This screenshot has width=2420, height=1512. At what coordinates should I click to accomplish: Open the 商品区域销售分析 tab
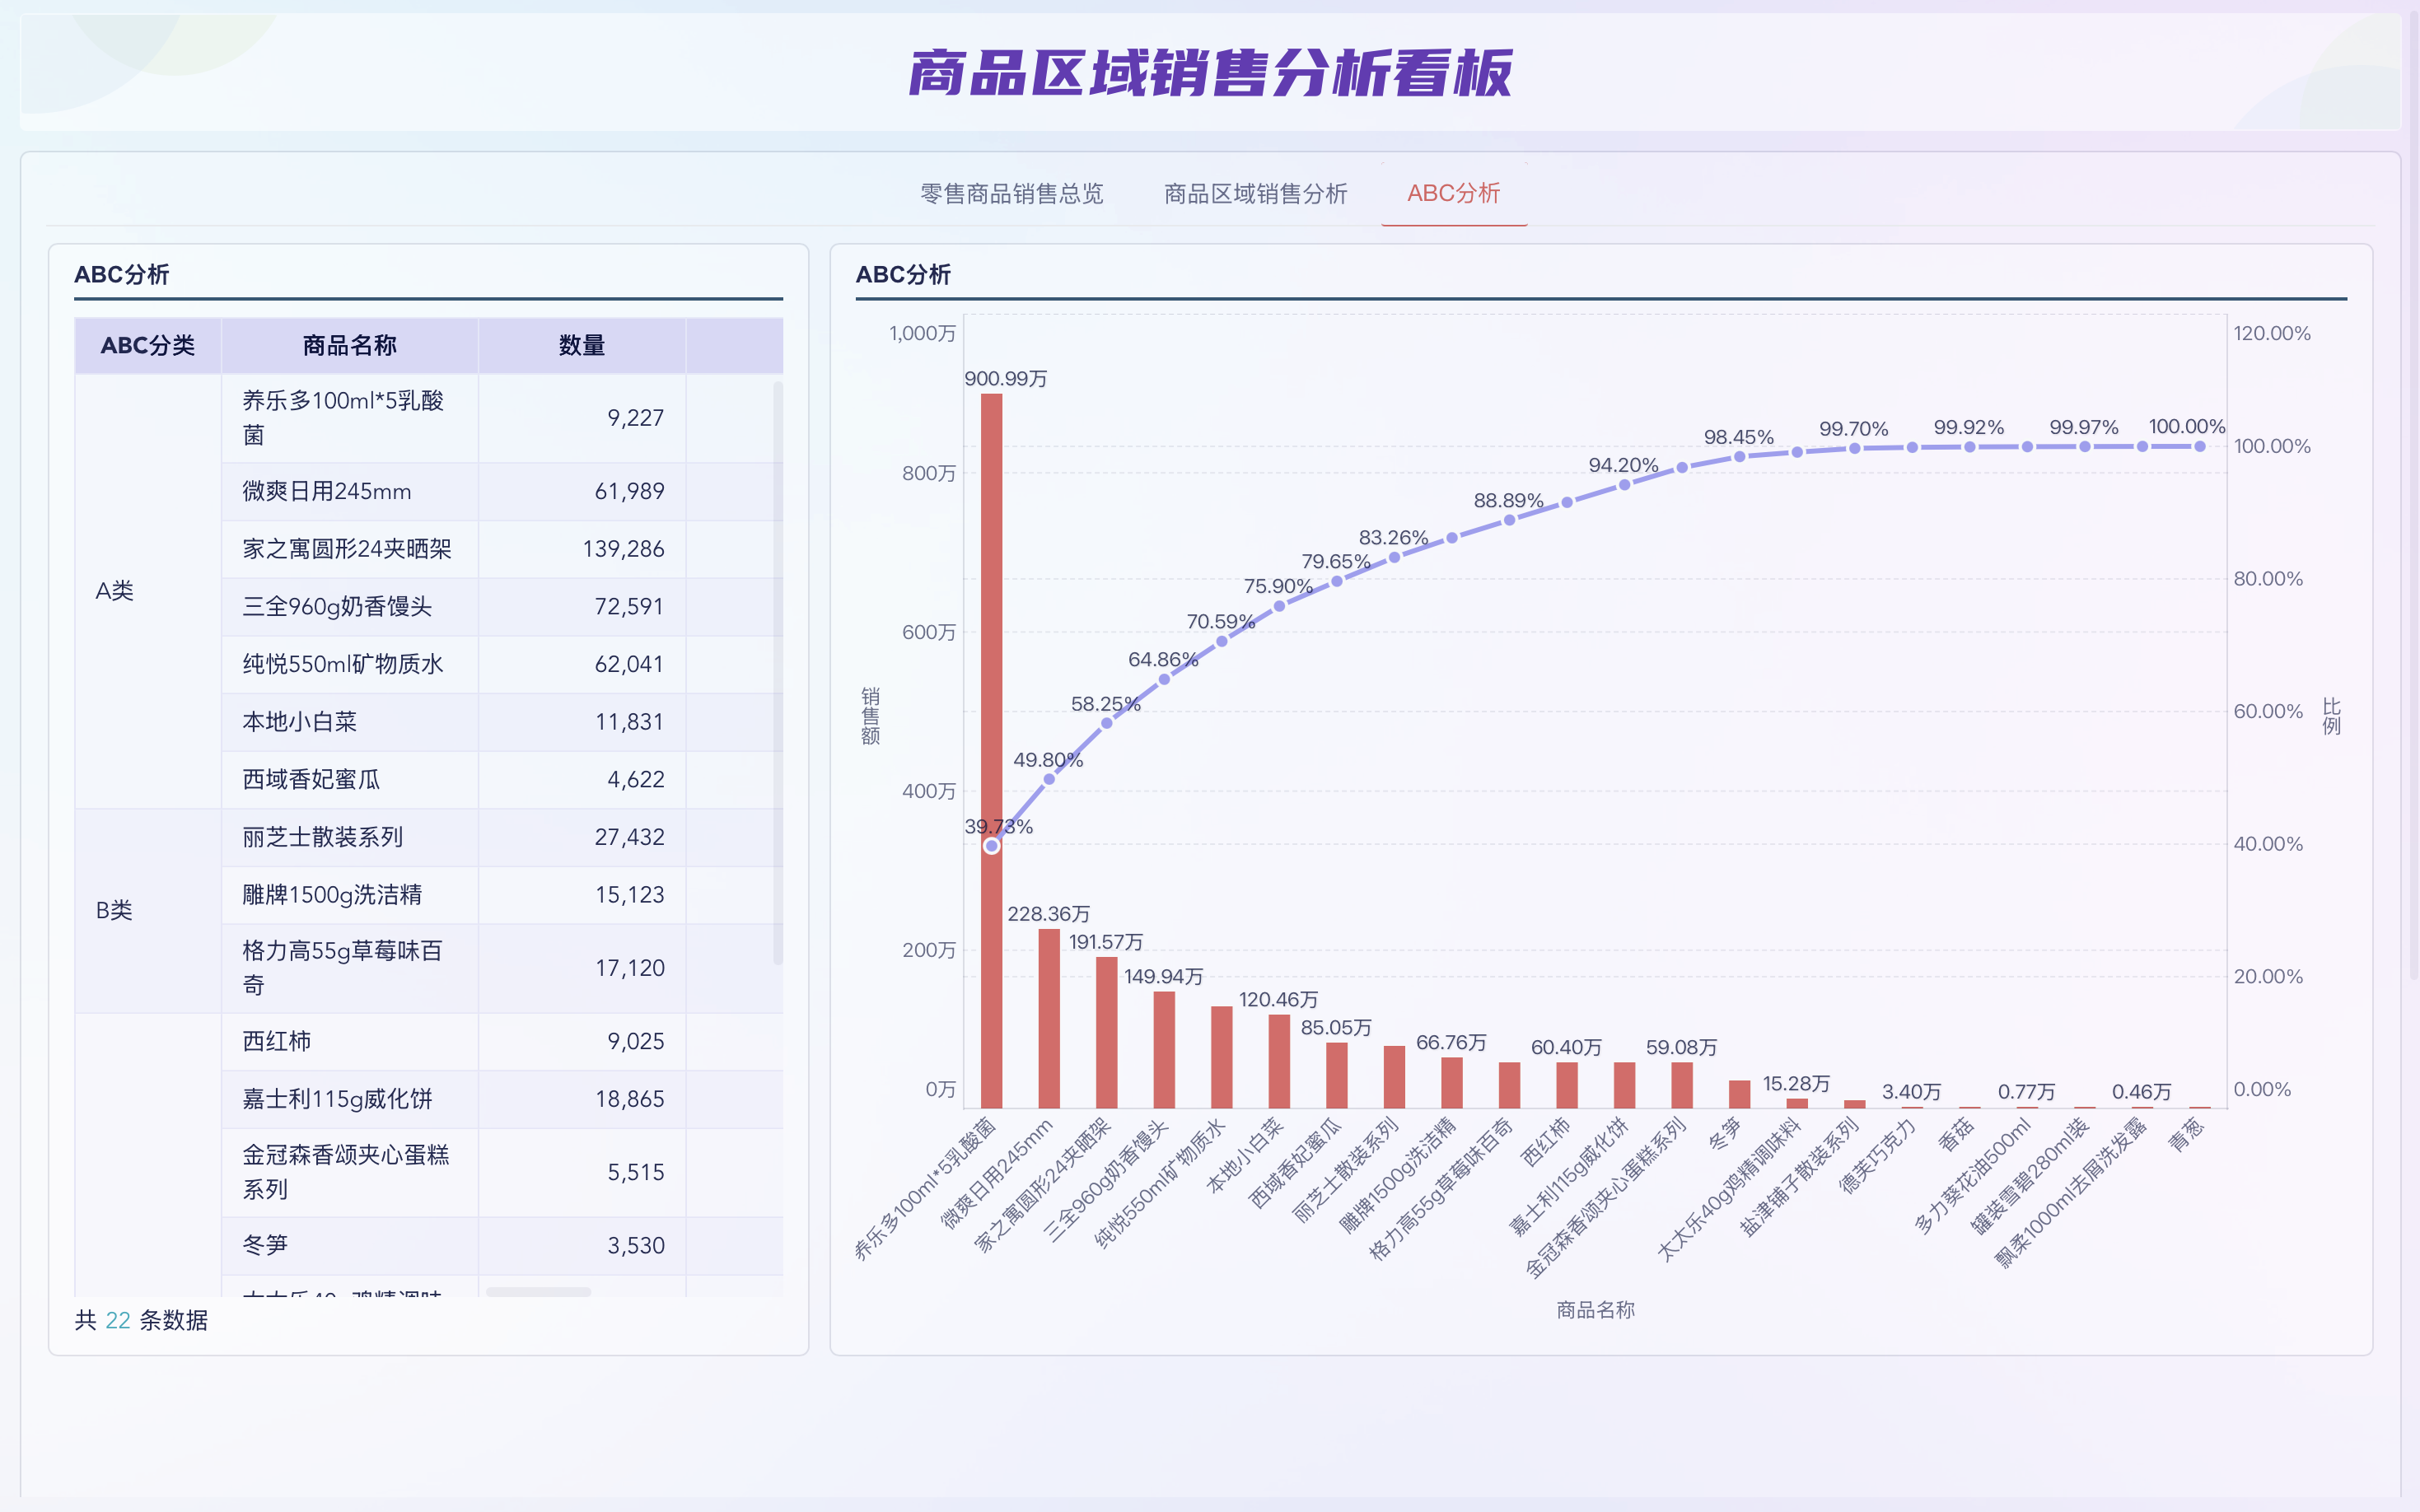click(1254, 194)
